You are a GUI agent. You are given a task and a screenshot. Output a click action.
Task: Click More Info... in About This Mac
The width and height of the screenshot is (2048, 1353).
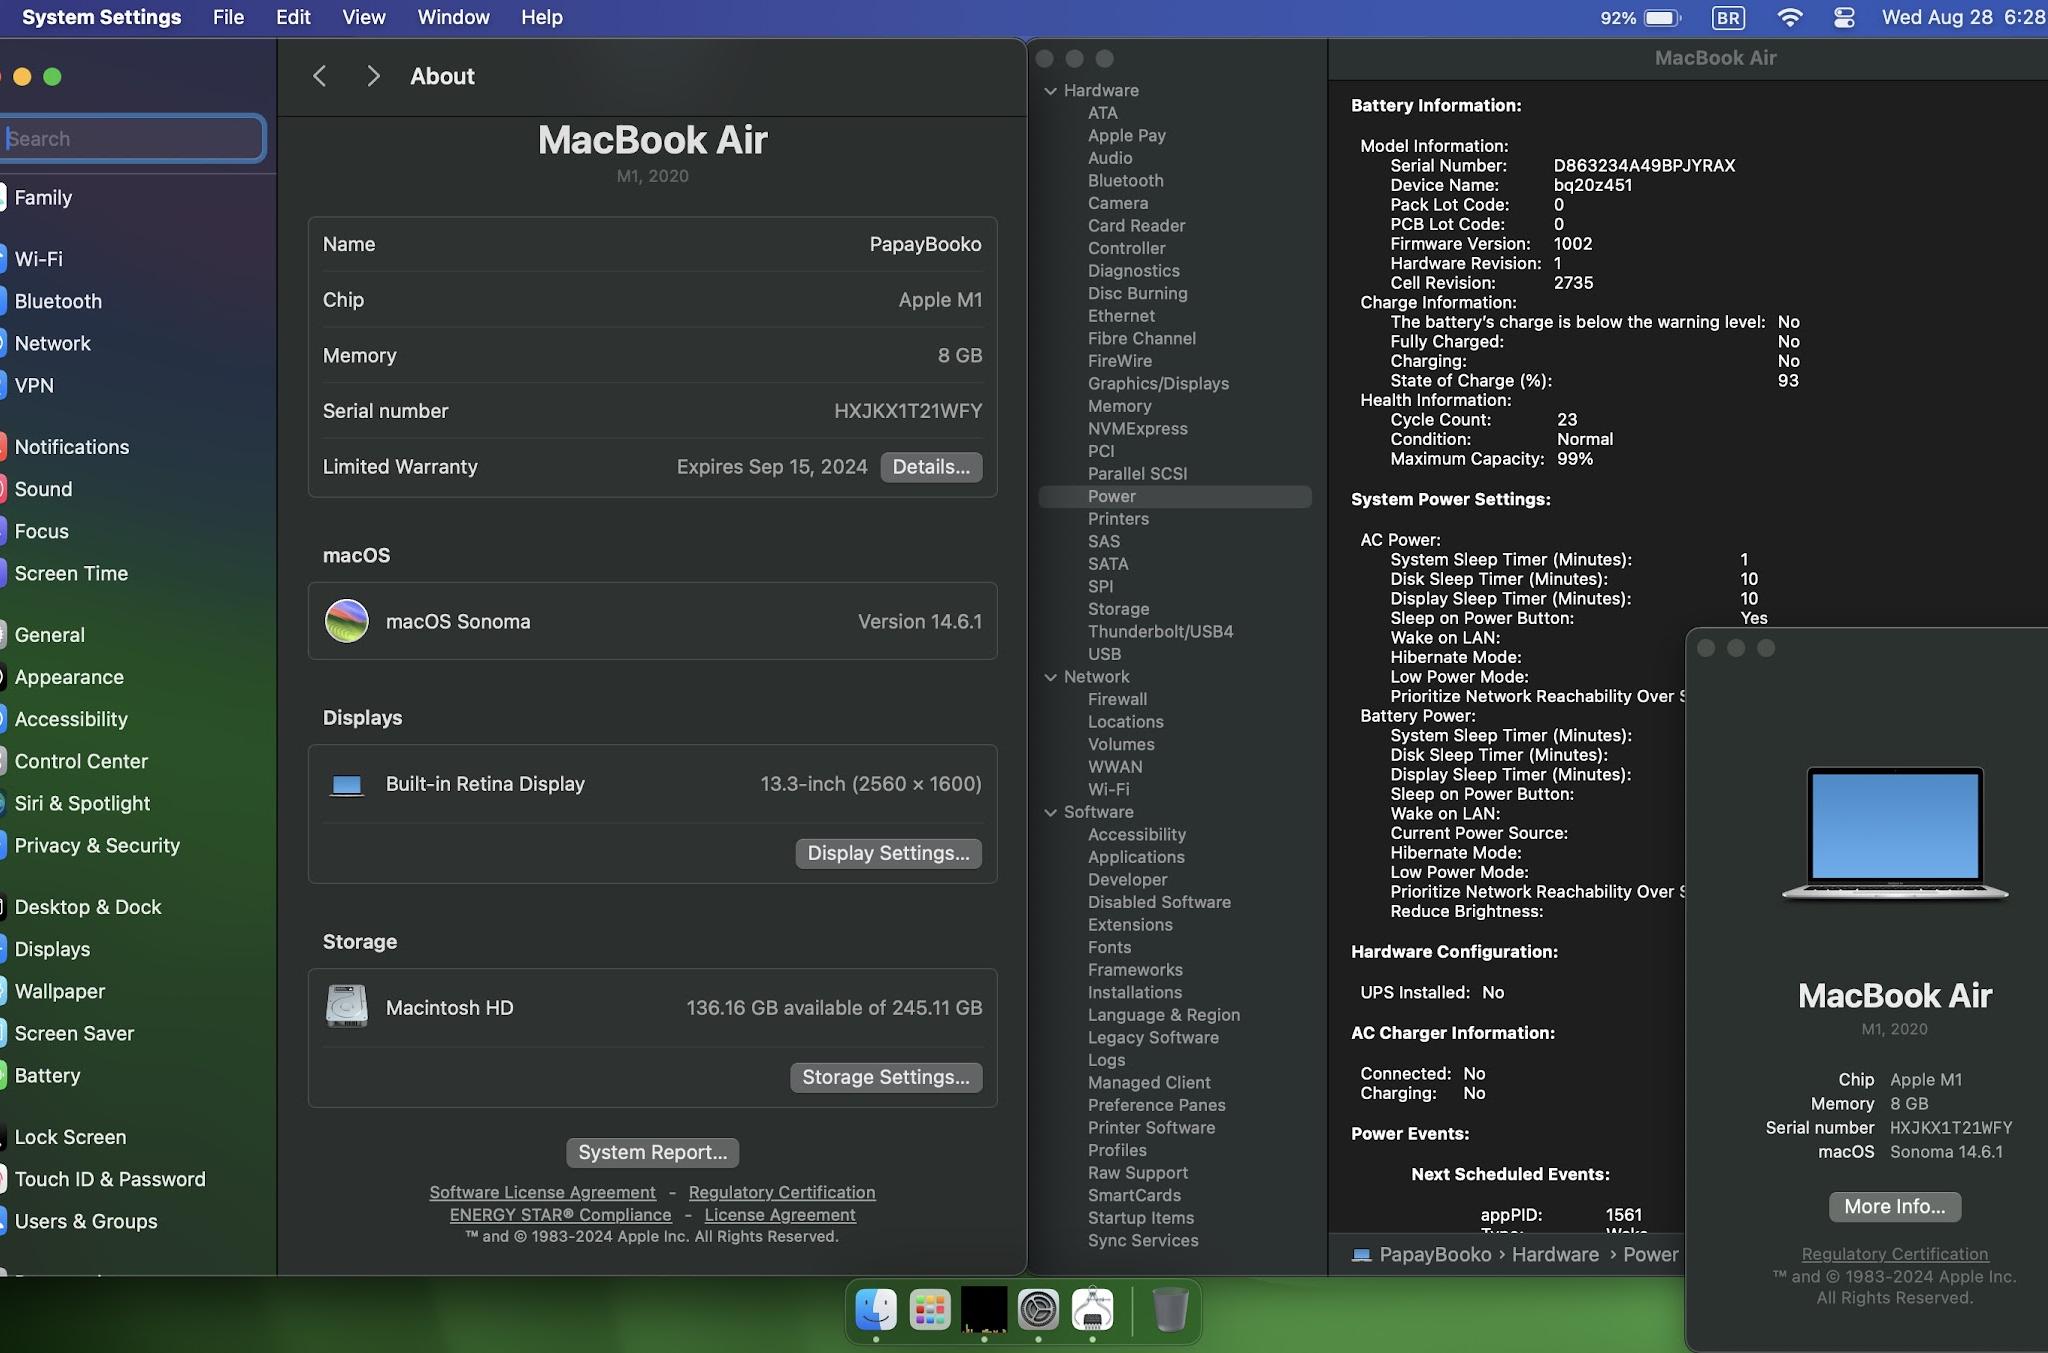tap(1895, 1207)
